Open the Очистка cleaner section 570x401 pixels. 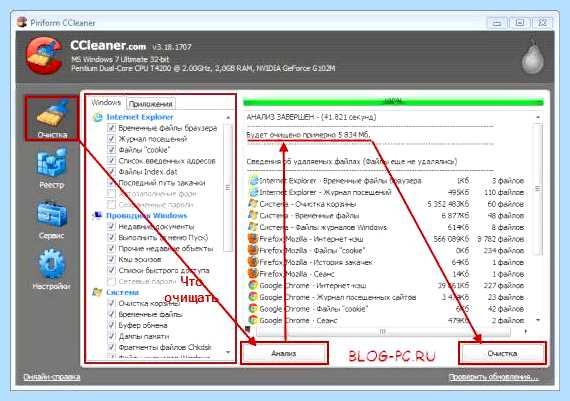tap(52, 118)
